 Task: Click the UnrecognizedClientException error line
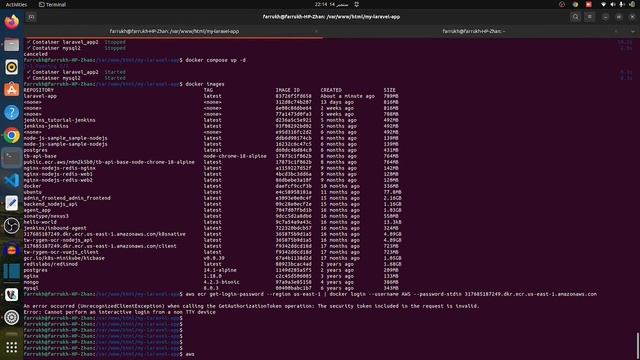coord(251,306)
